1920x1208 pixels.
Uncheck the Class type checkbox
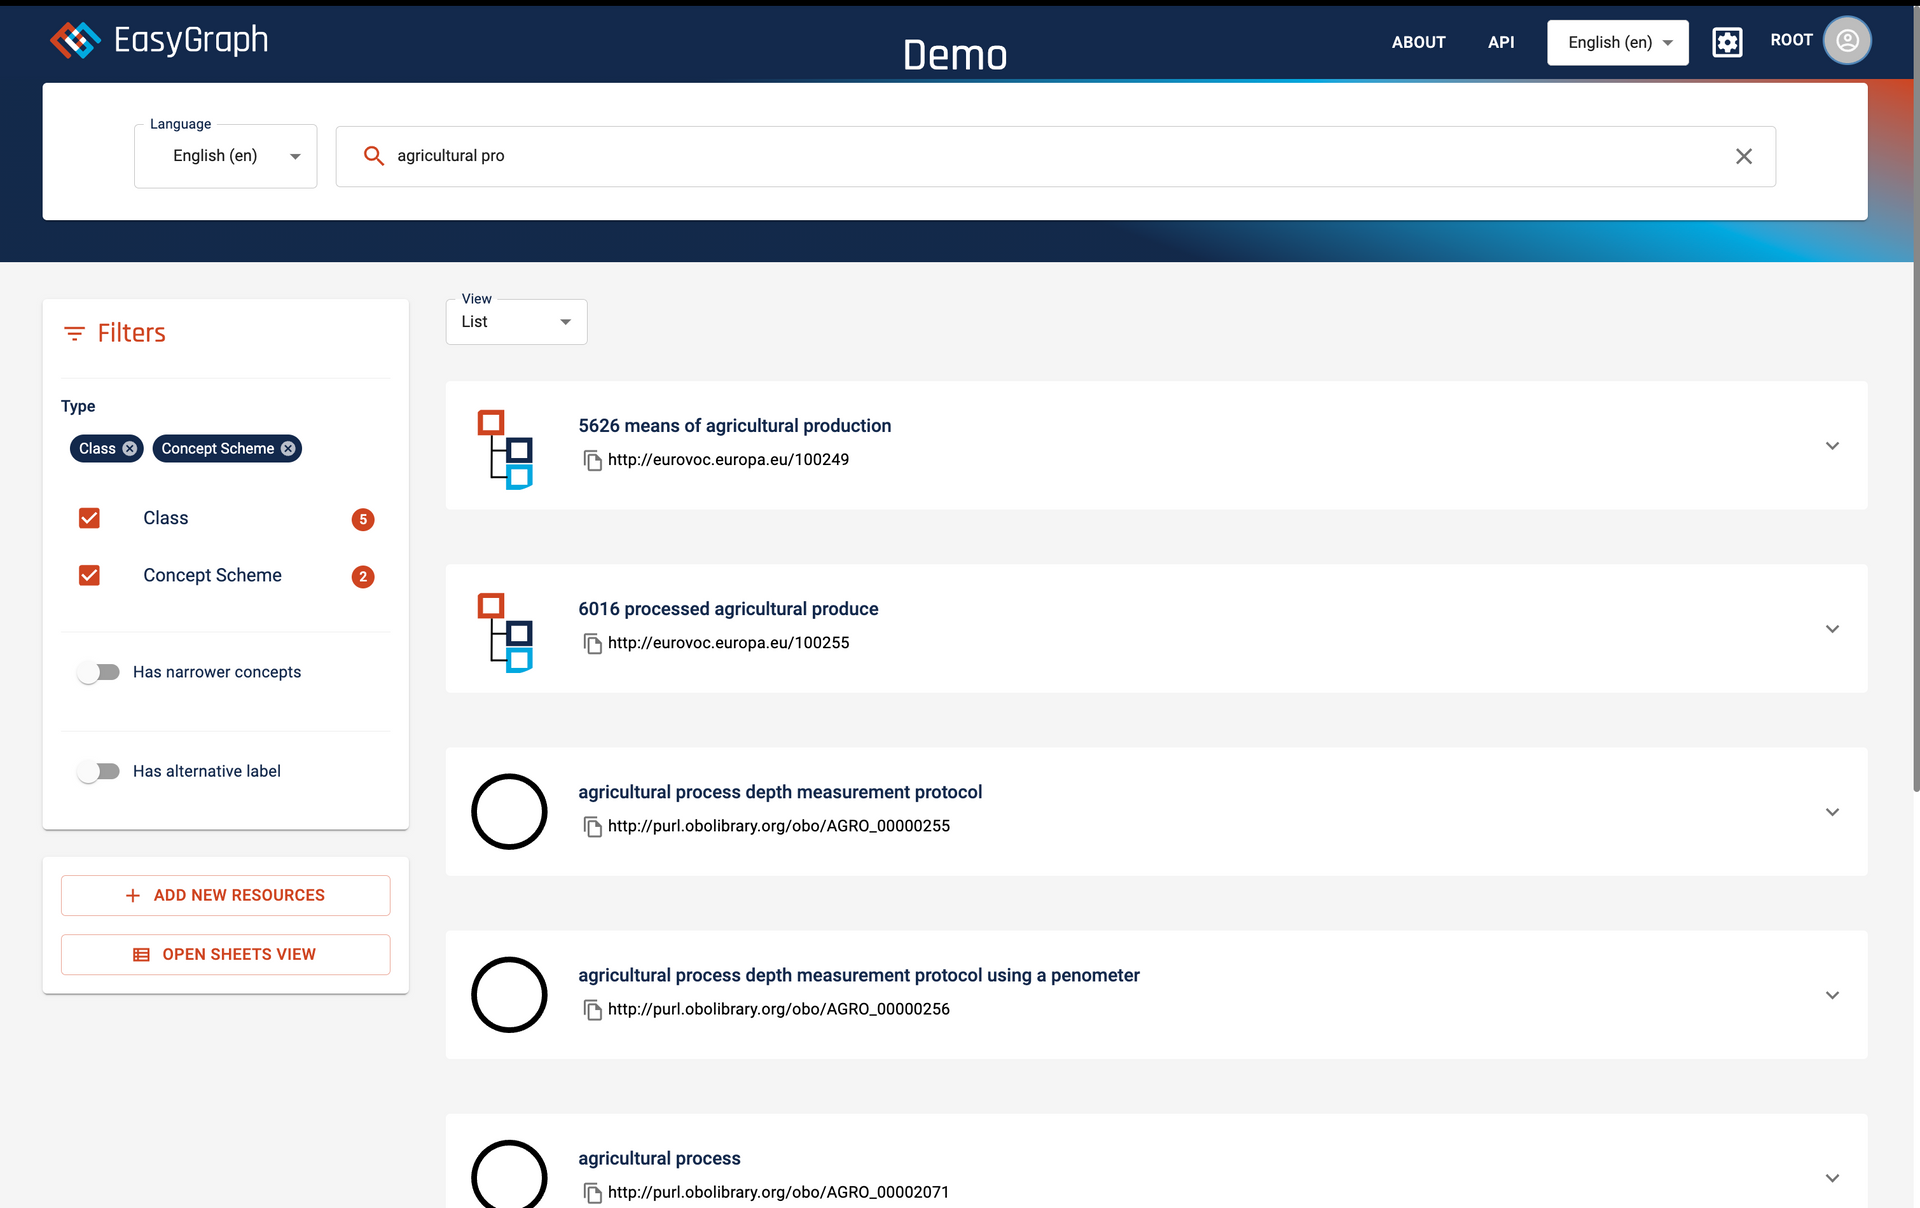(89, 518)
